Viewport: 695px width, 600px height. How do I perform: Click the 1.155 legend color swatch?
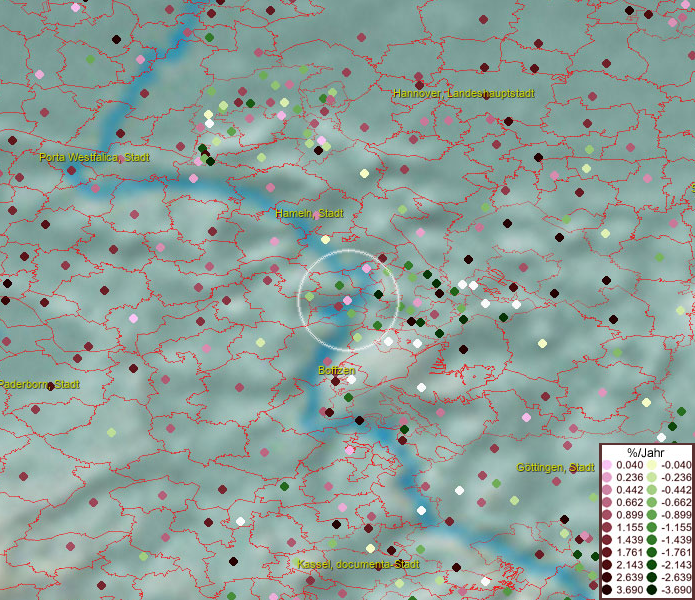(607, 527)
